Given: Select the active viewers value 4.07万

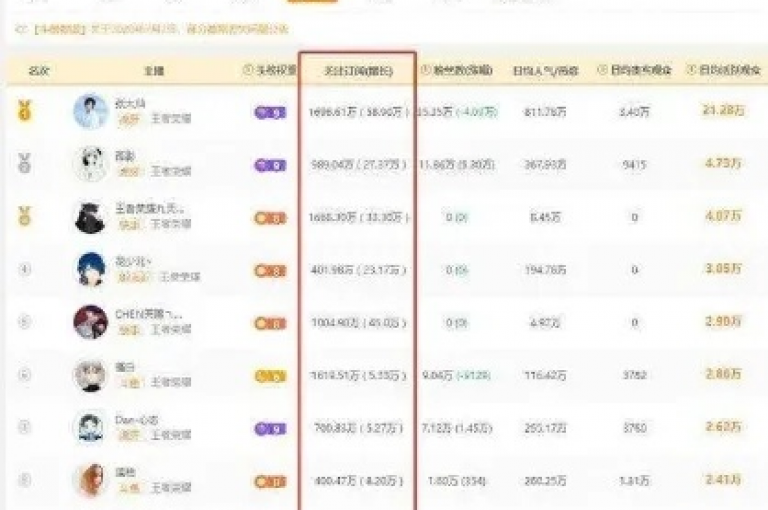Looking at the screenshot, I should click(x=723, y=216).
